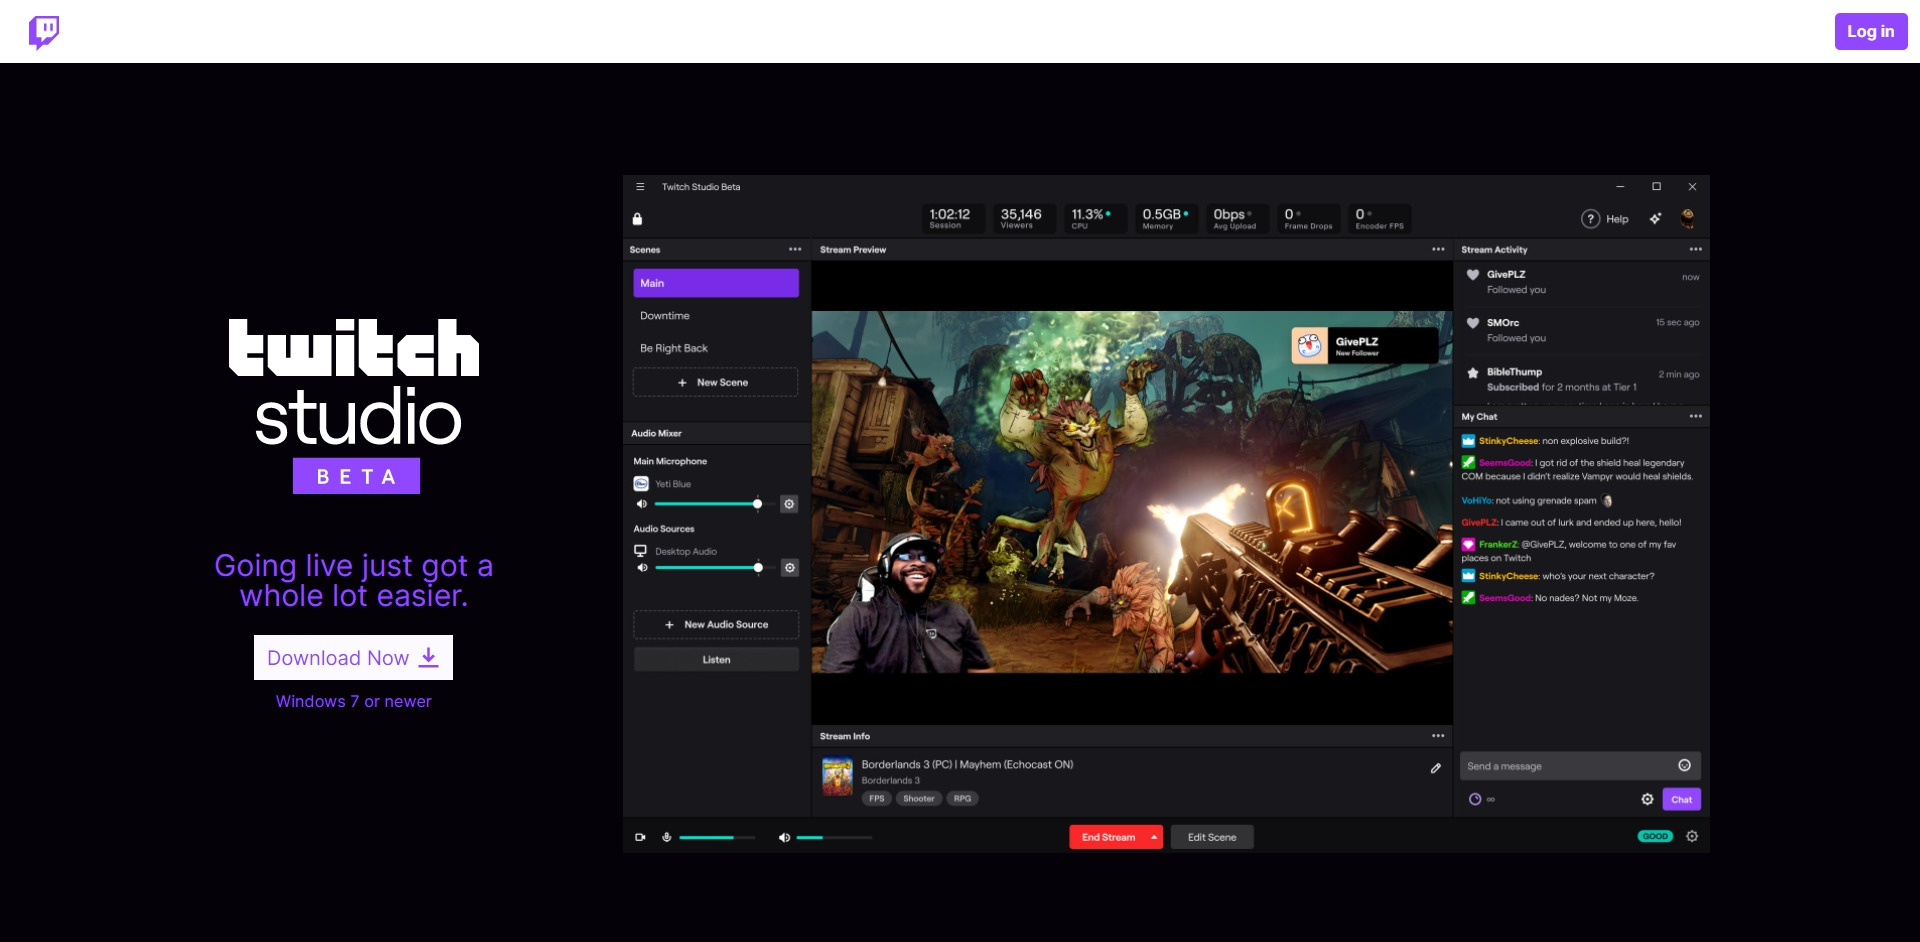The width and height of the screenshot is (1920, 942).
Task: Click the Frame Drops stat tile
Action: [x=1308, y=218]
